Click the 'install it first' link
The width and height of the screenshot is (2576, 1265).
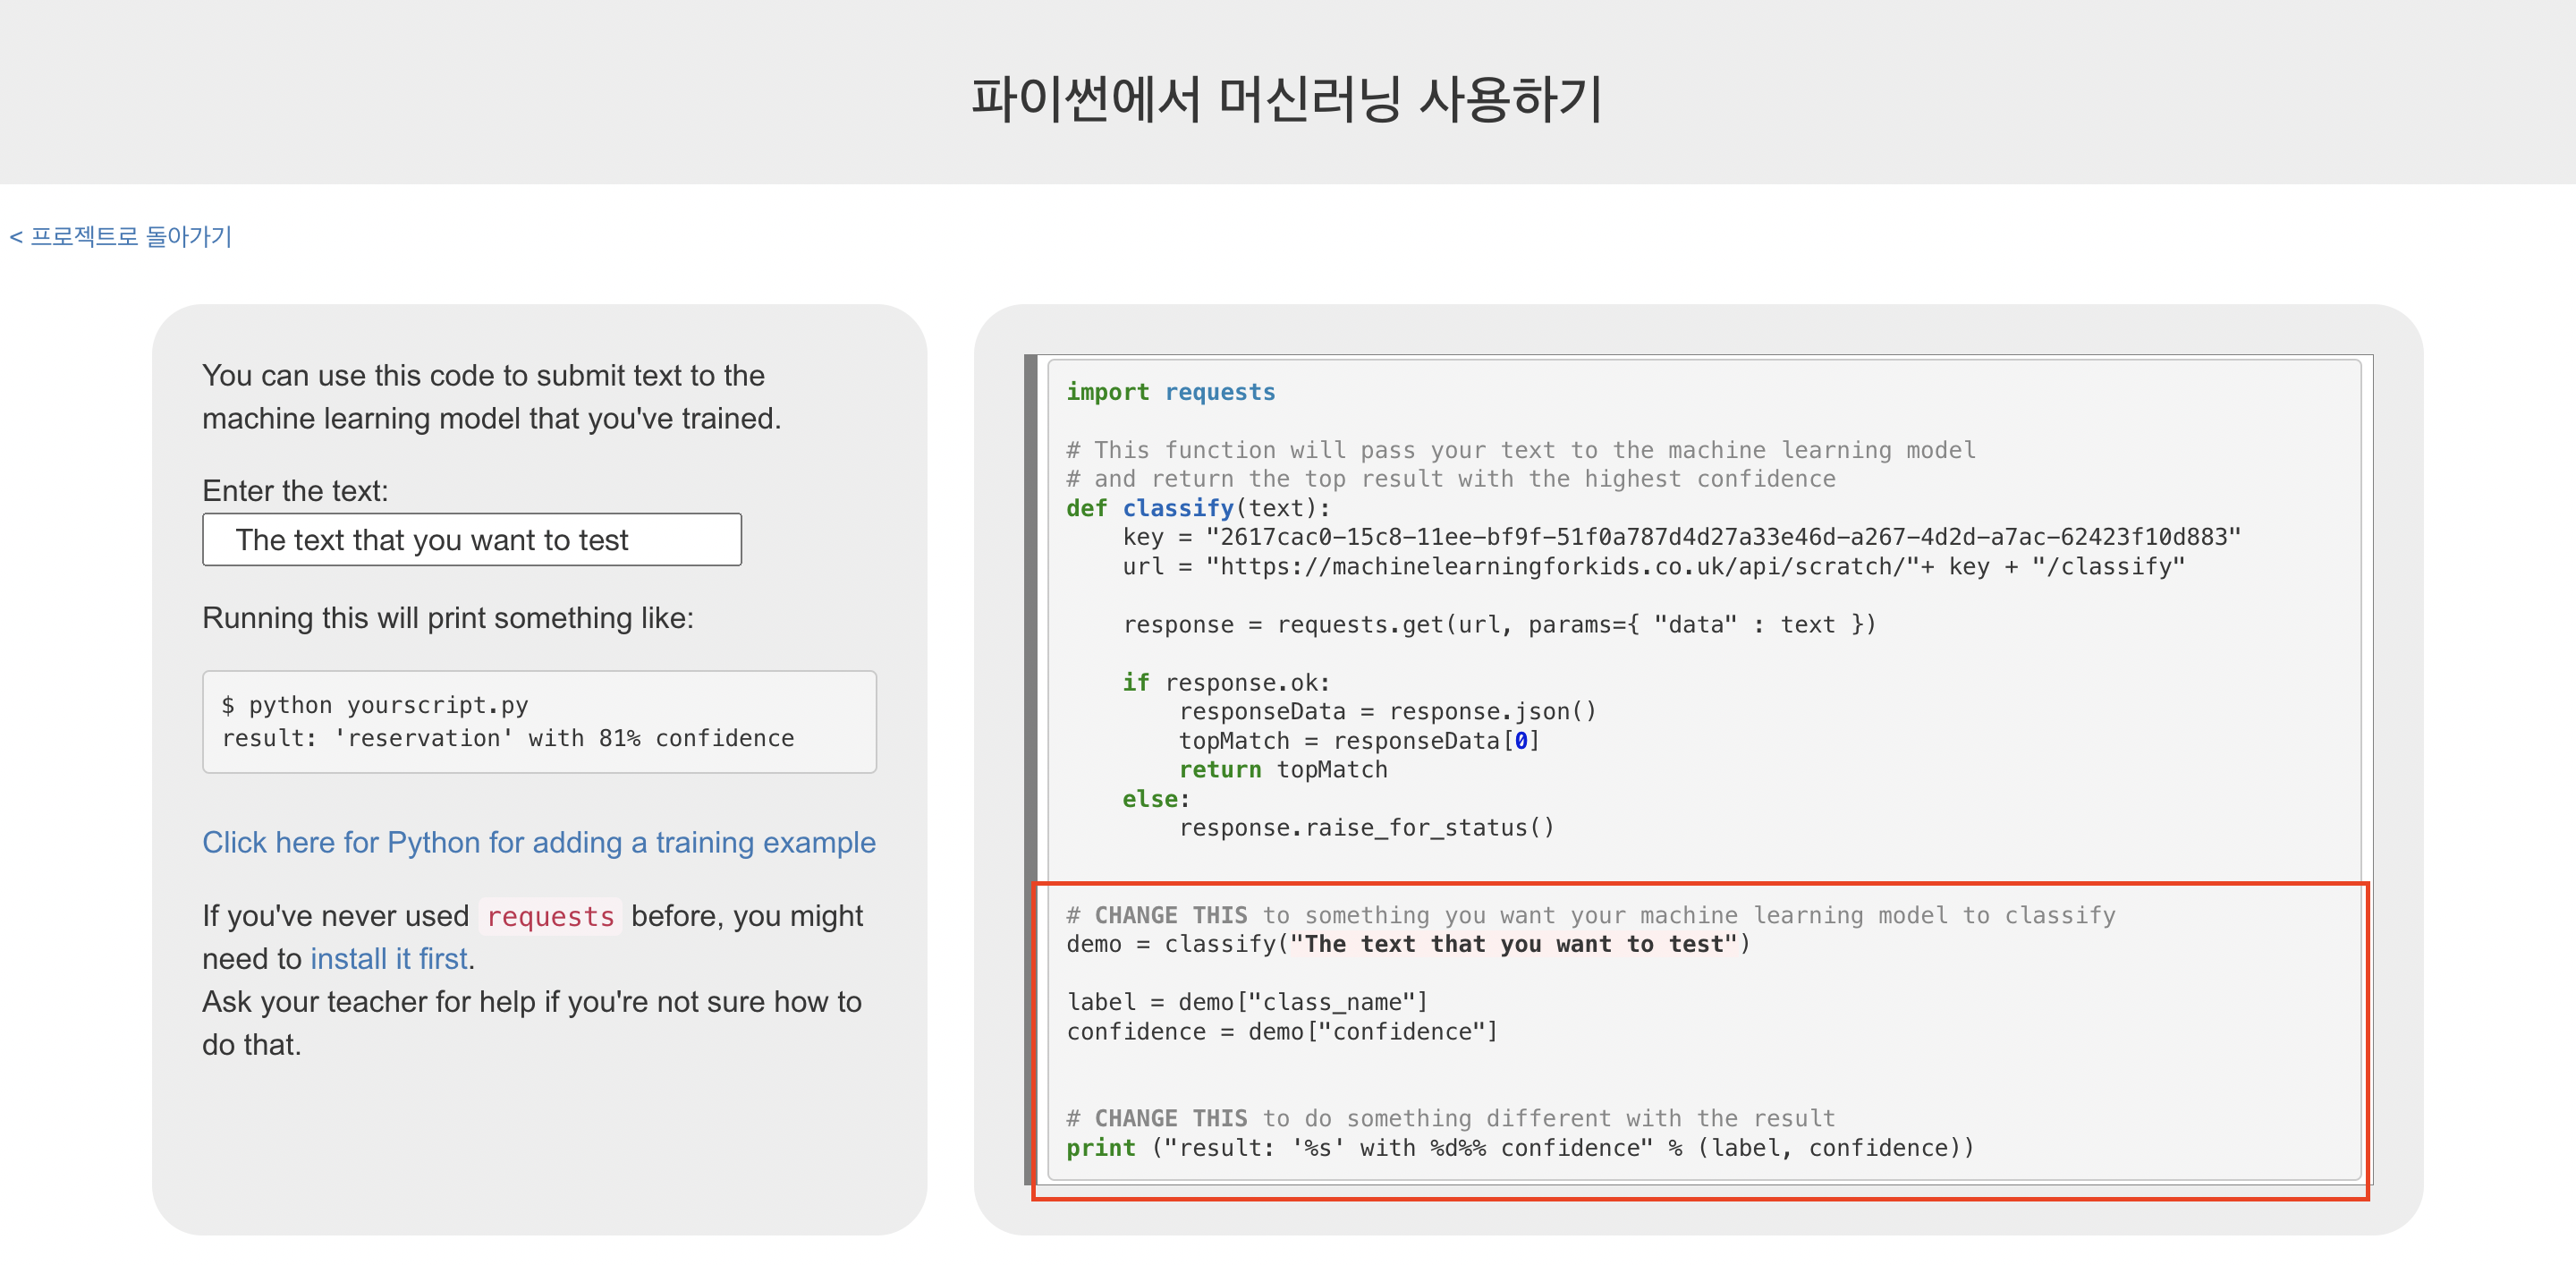[389, 958]
